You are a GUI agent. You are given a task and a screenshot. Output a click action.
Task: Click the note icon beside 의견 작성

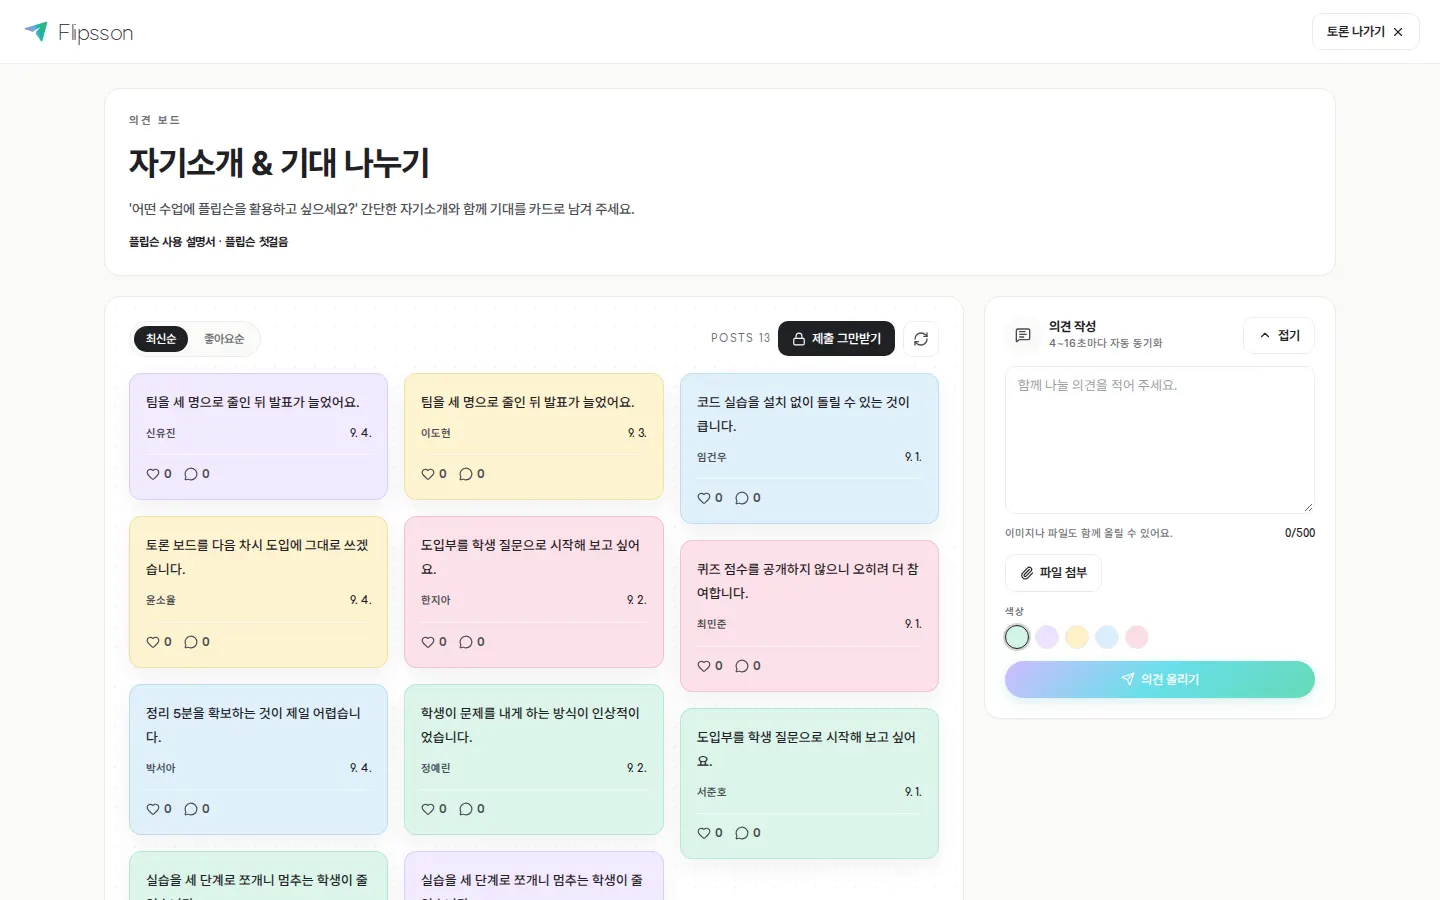click(1023, 335)
